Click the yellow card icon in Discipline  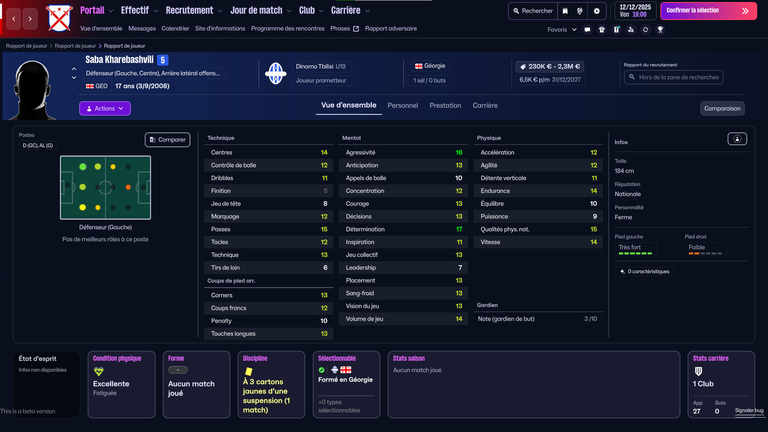pyautogui.click(x=249, y=371)
